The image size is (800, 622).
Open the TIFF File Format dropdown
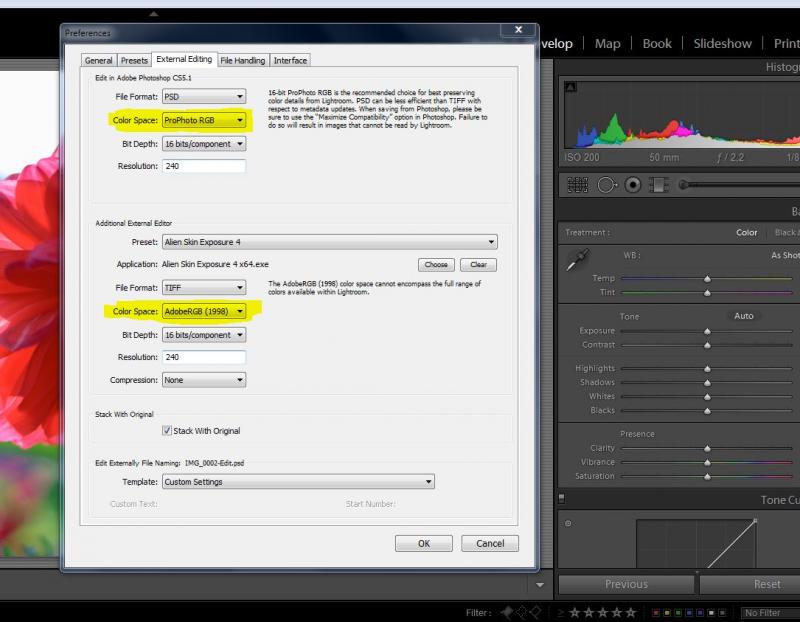coord(204,288)
